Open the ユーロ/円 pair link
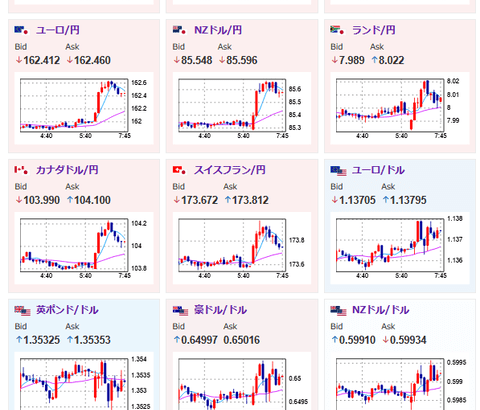This screenshot has height=410, width=480. (58, 30)
